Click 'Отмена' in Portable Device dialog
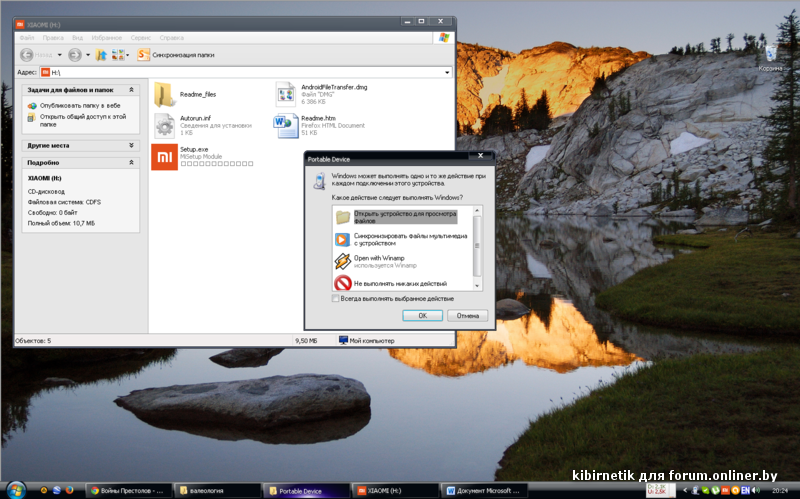 468,315
